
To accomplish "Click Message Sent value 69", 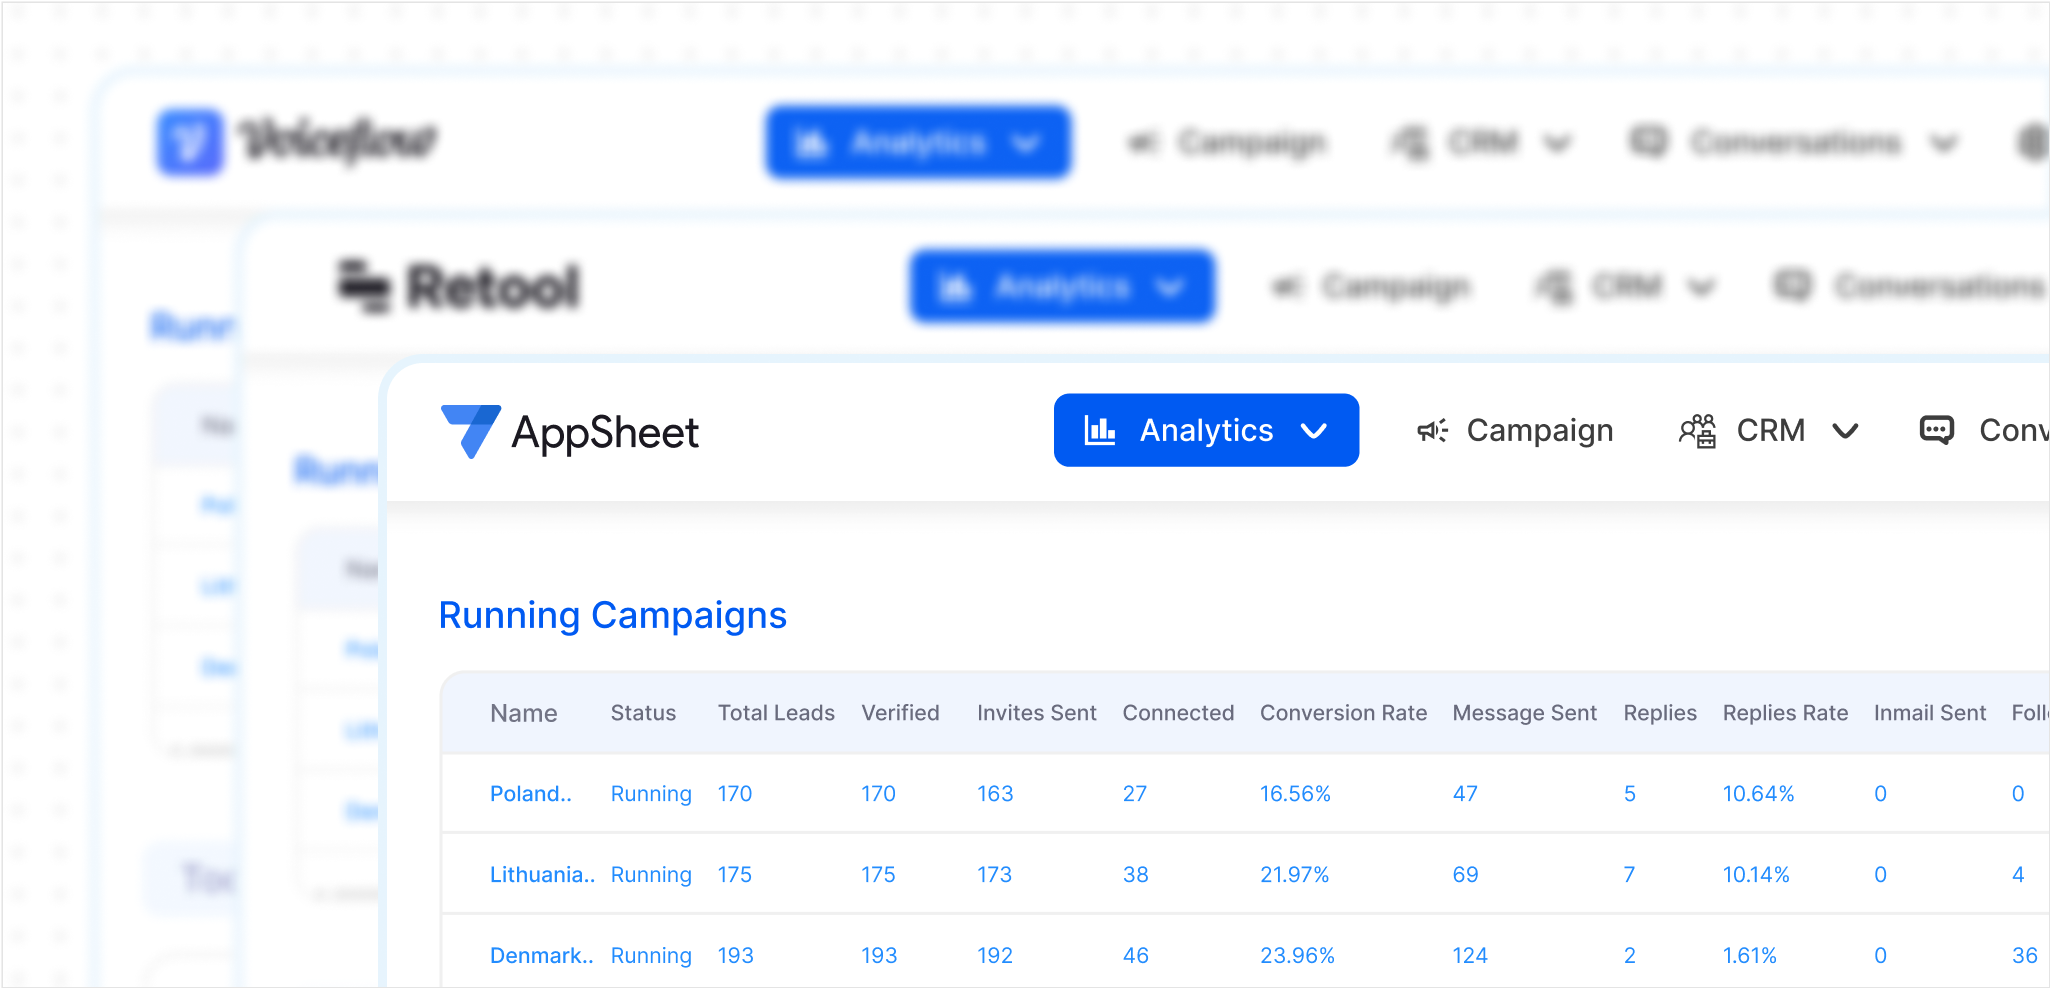I will [1465, 875].
